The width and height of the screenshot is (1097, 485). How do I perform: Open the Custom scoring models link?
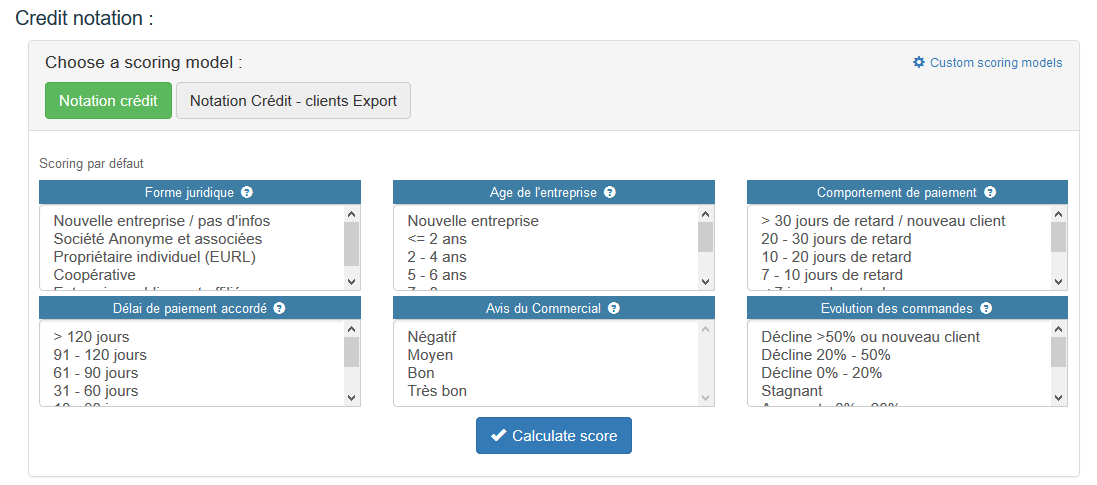(995, 63)
